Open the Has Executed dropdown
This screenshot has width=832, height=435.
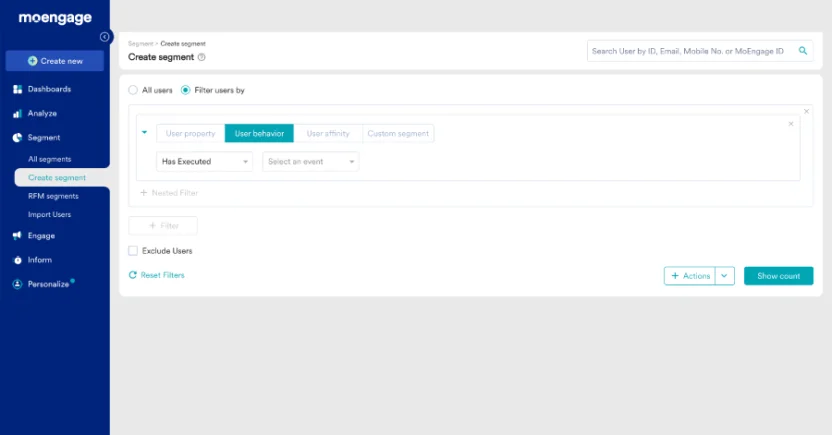tap(204, 161)
